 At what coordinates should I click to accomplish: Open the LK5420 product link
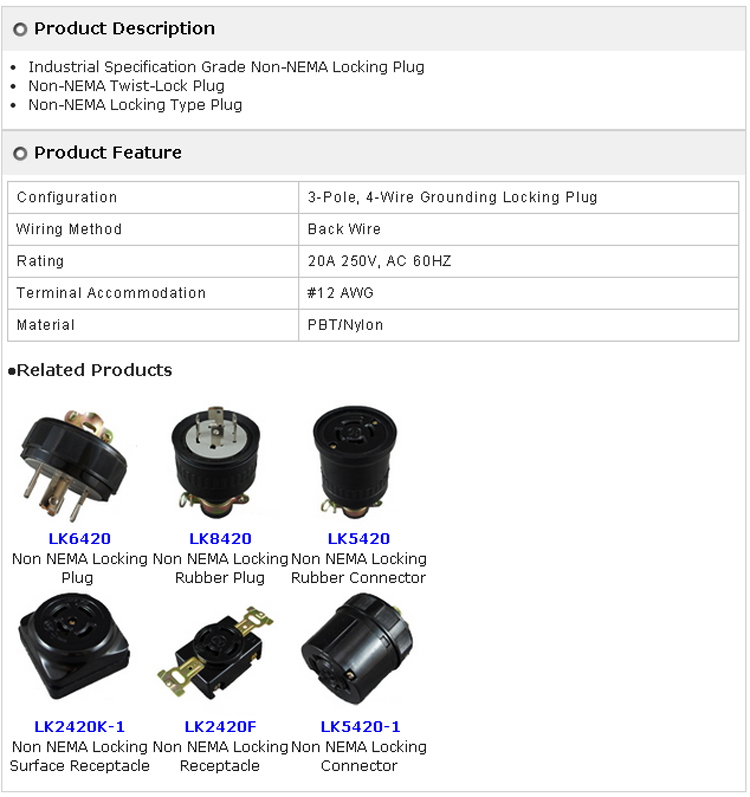359,538
